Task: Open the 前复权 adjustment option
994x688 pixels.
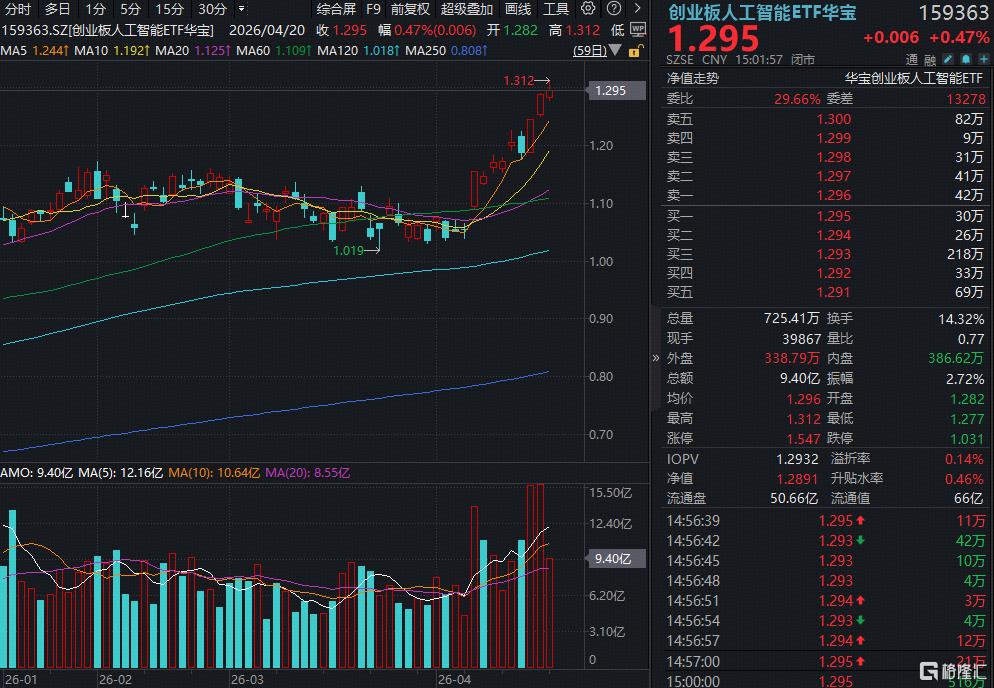Action: [x=410, y=9]
